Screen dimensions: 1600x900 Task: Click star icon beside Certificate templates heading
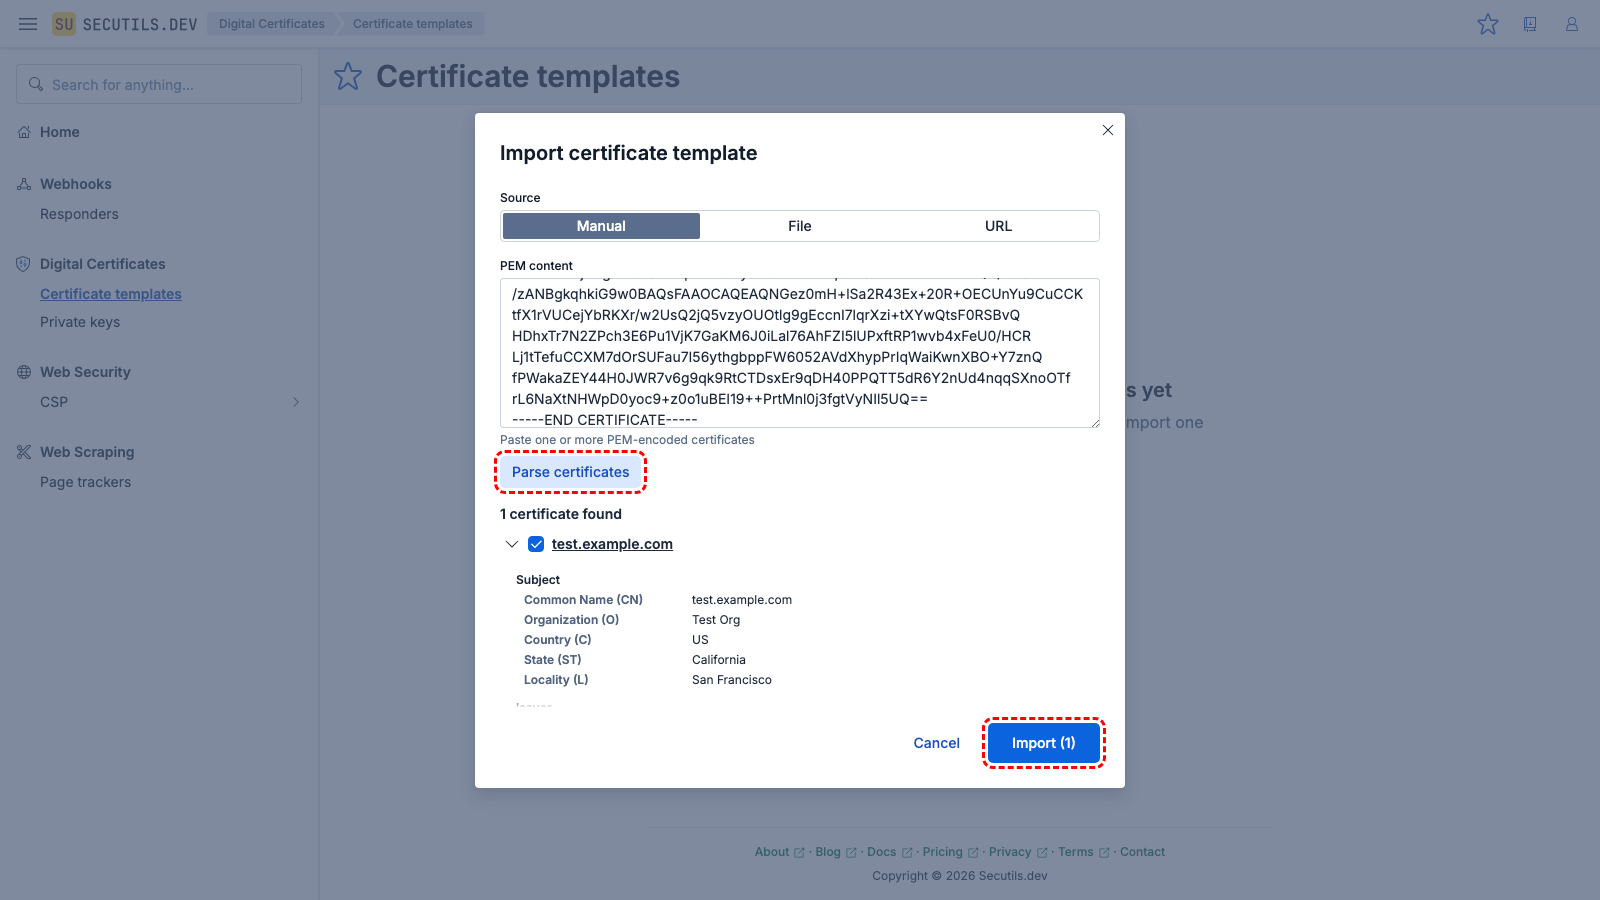point(348,77)
